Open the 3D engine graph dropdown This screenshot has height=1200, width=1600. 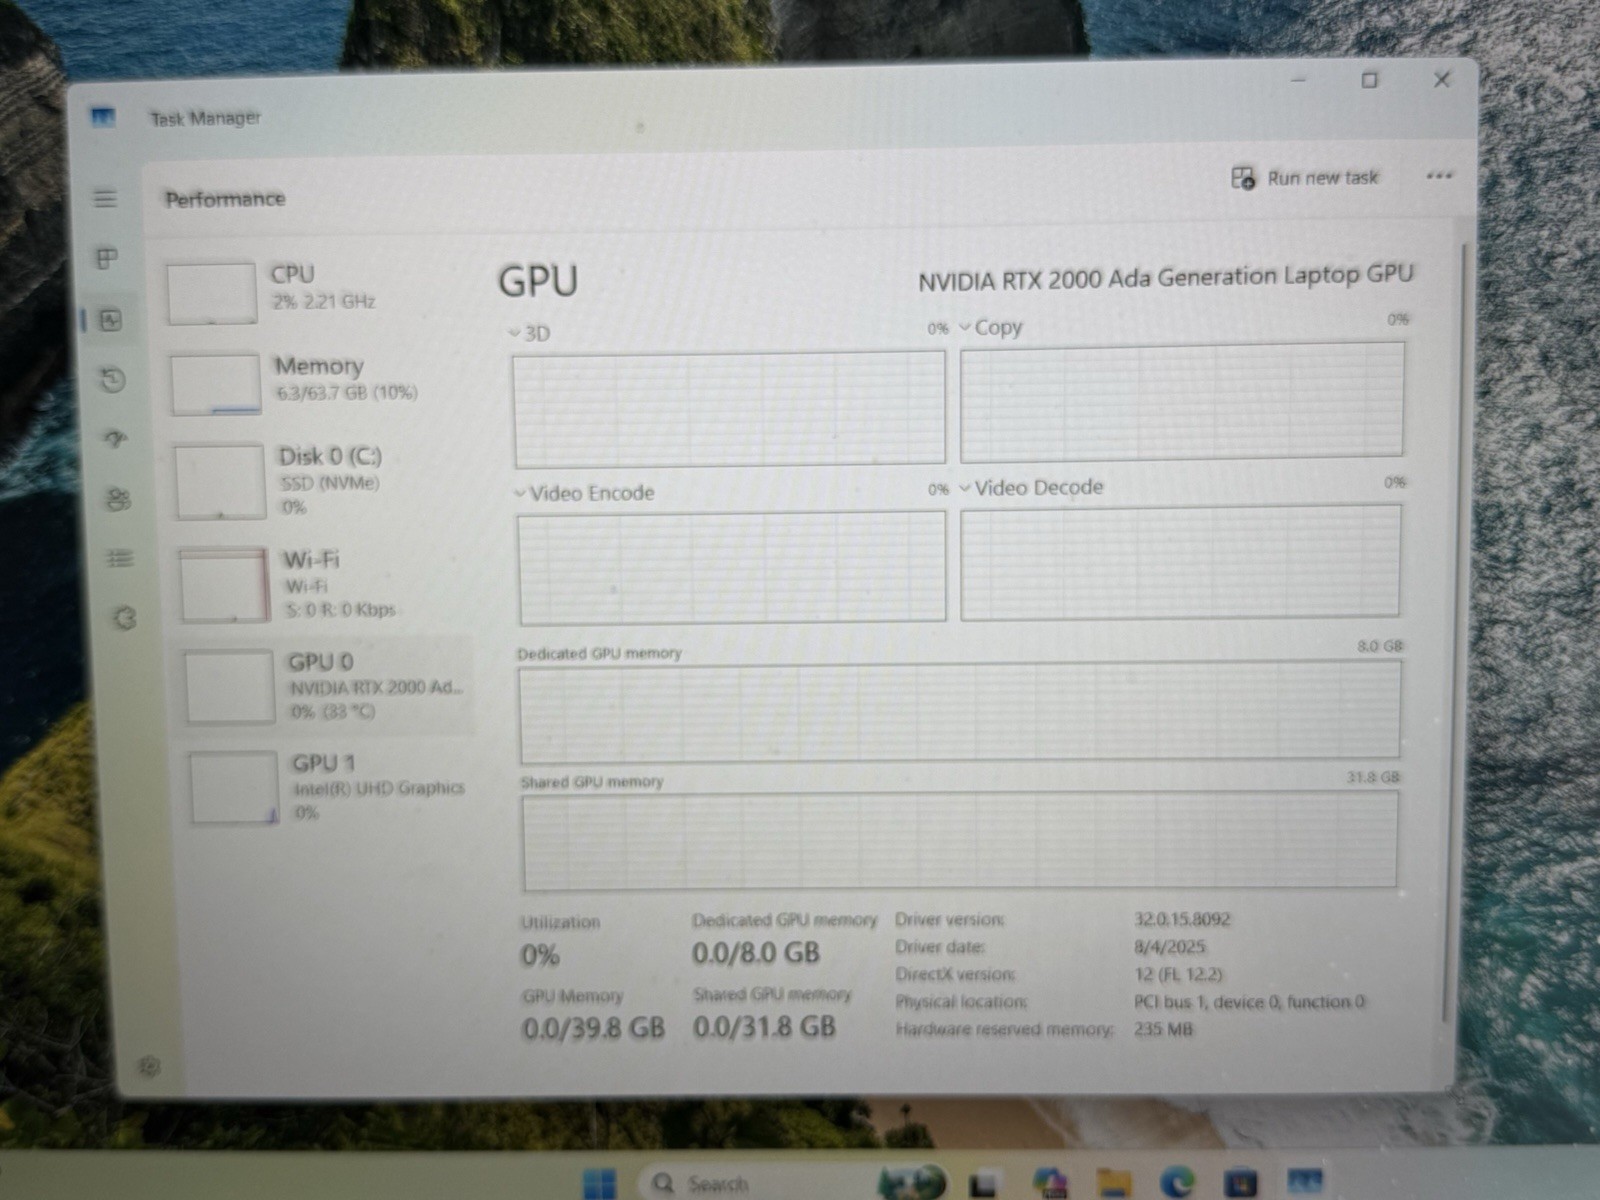pos(530,333)
